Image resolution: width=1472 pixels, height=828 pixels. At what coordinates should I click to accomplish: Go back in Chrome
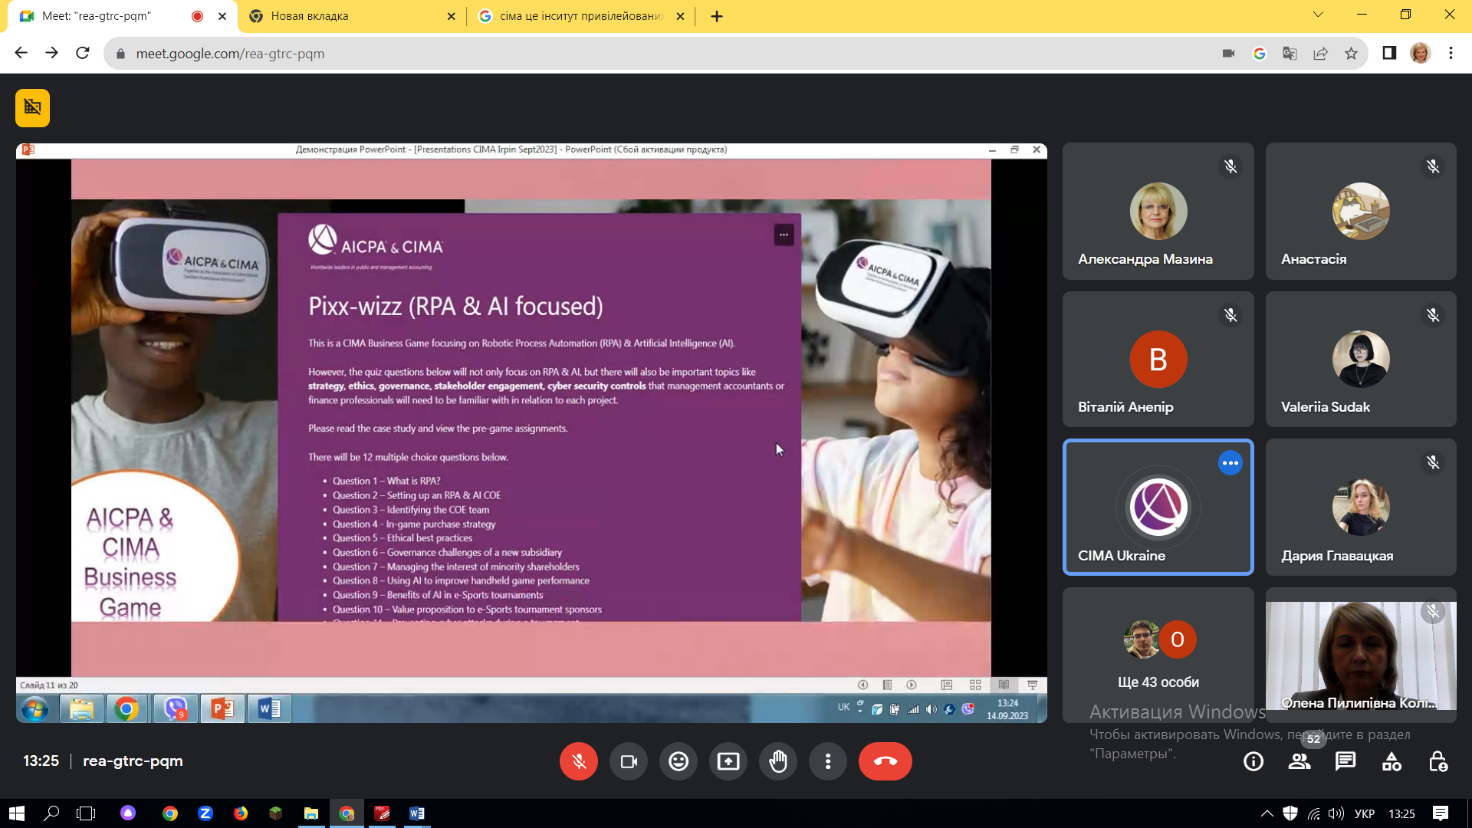(21, 53)
